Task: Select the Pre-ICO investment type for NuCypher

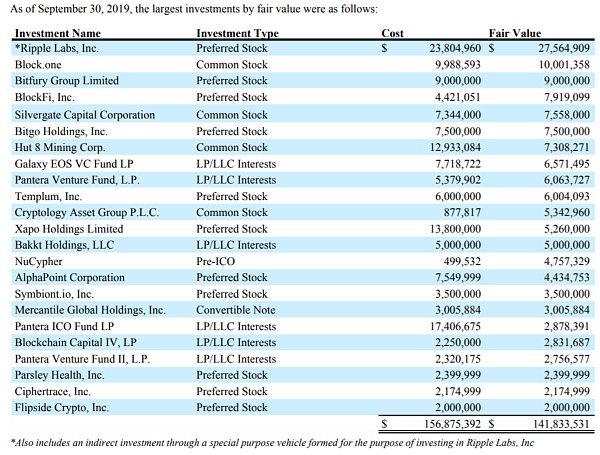Action: click(x=218, y=261)
